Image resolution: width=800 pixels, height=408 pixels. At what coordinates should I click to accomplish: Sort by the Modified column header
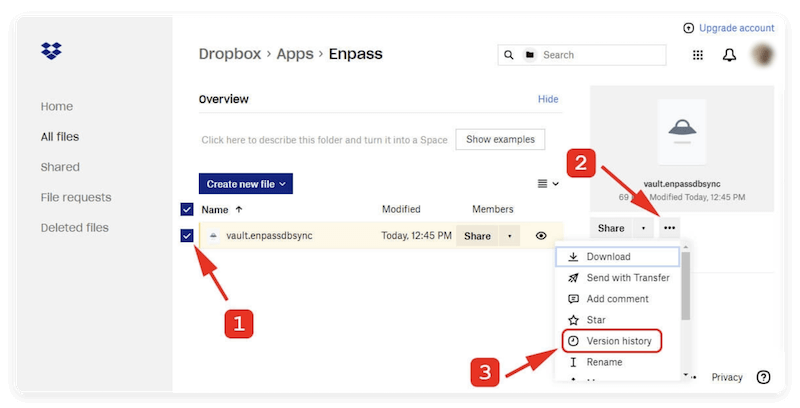[x=401, y=209]
